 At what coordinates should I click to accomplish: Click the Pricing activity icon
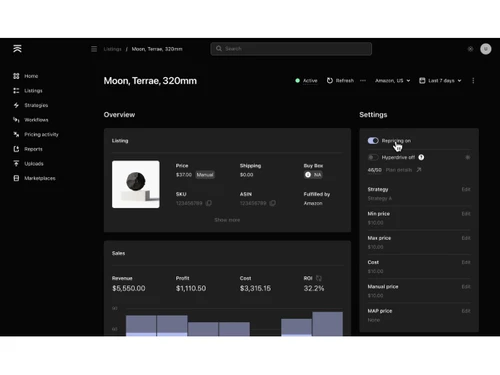click(16, 134)
